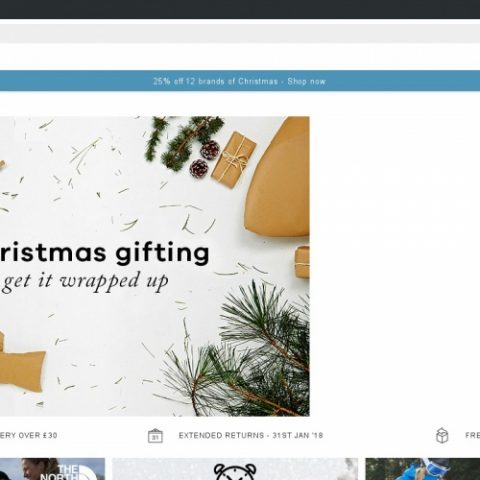Click the fir sprig above the pine cones

183,142
